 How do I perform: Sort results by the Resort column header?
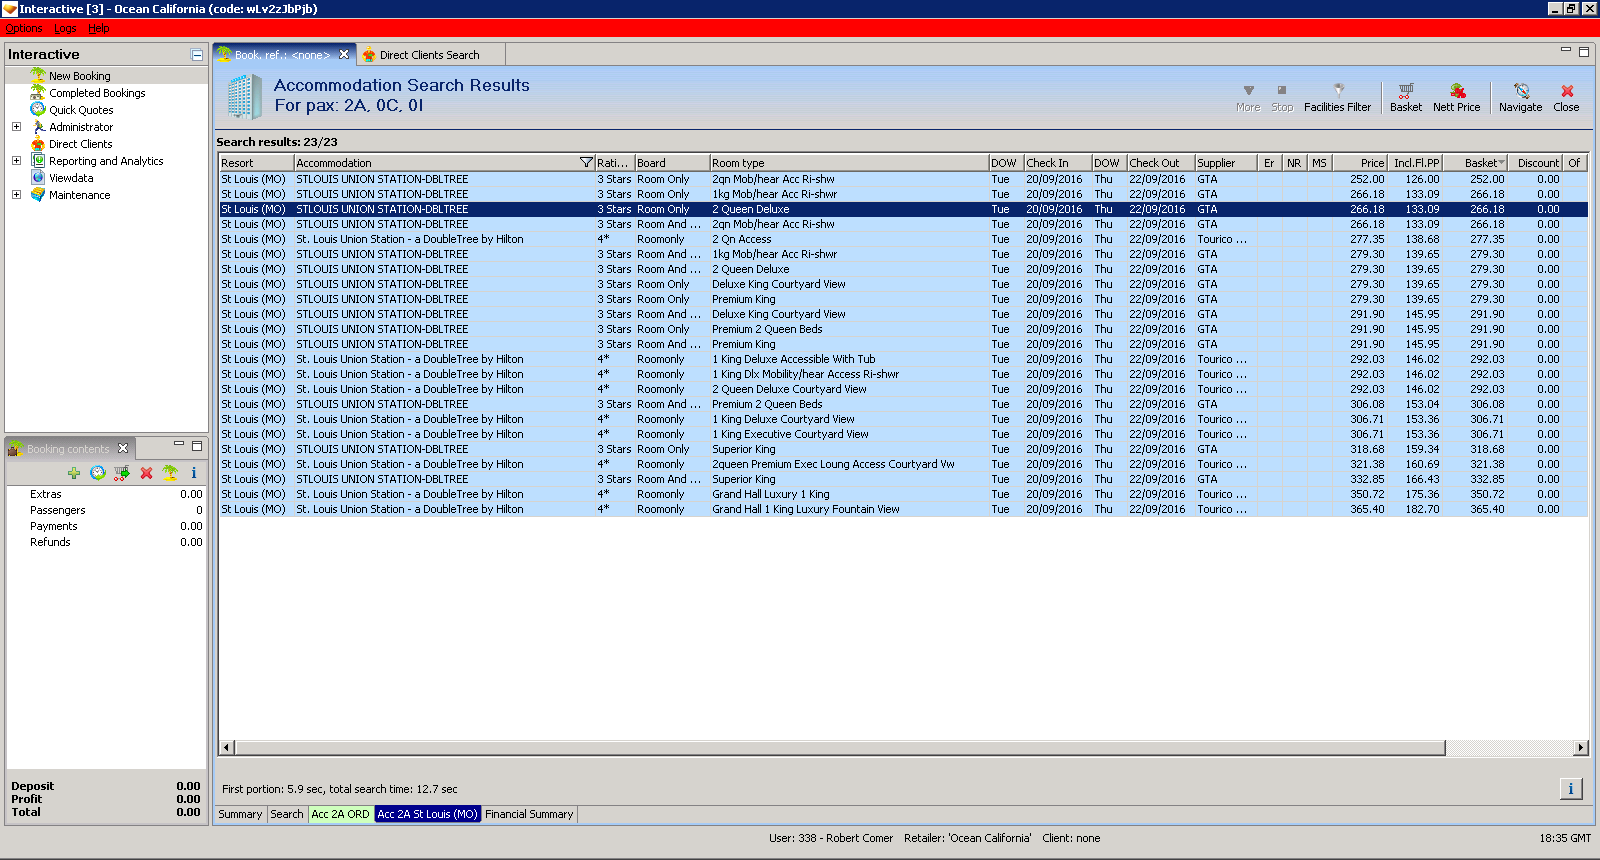click(256, 163)
